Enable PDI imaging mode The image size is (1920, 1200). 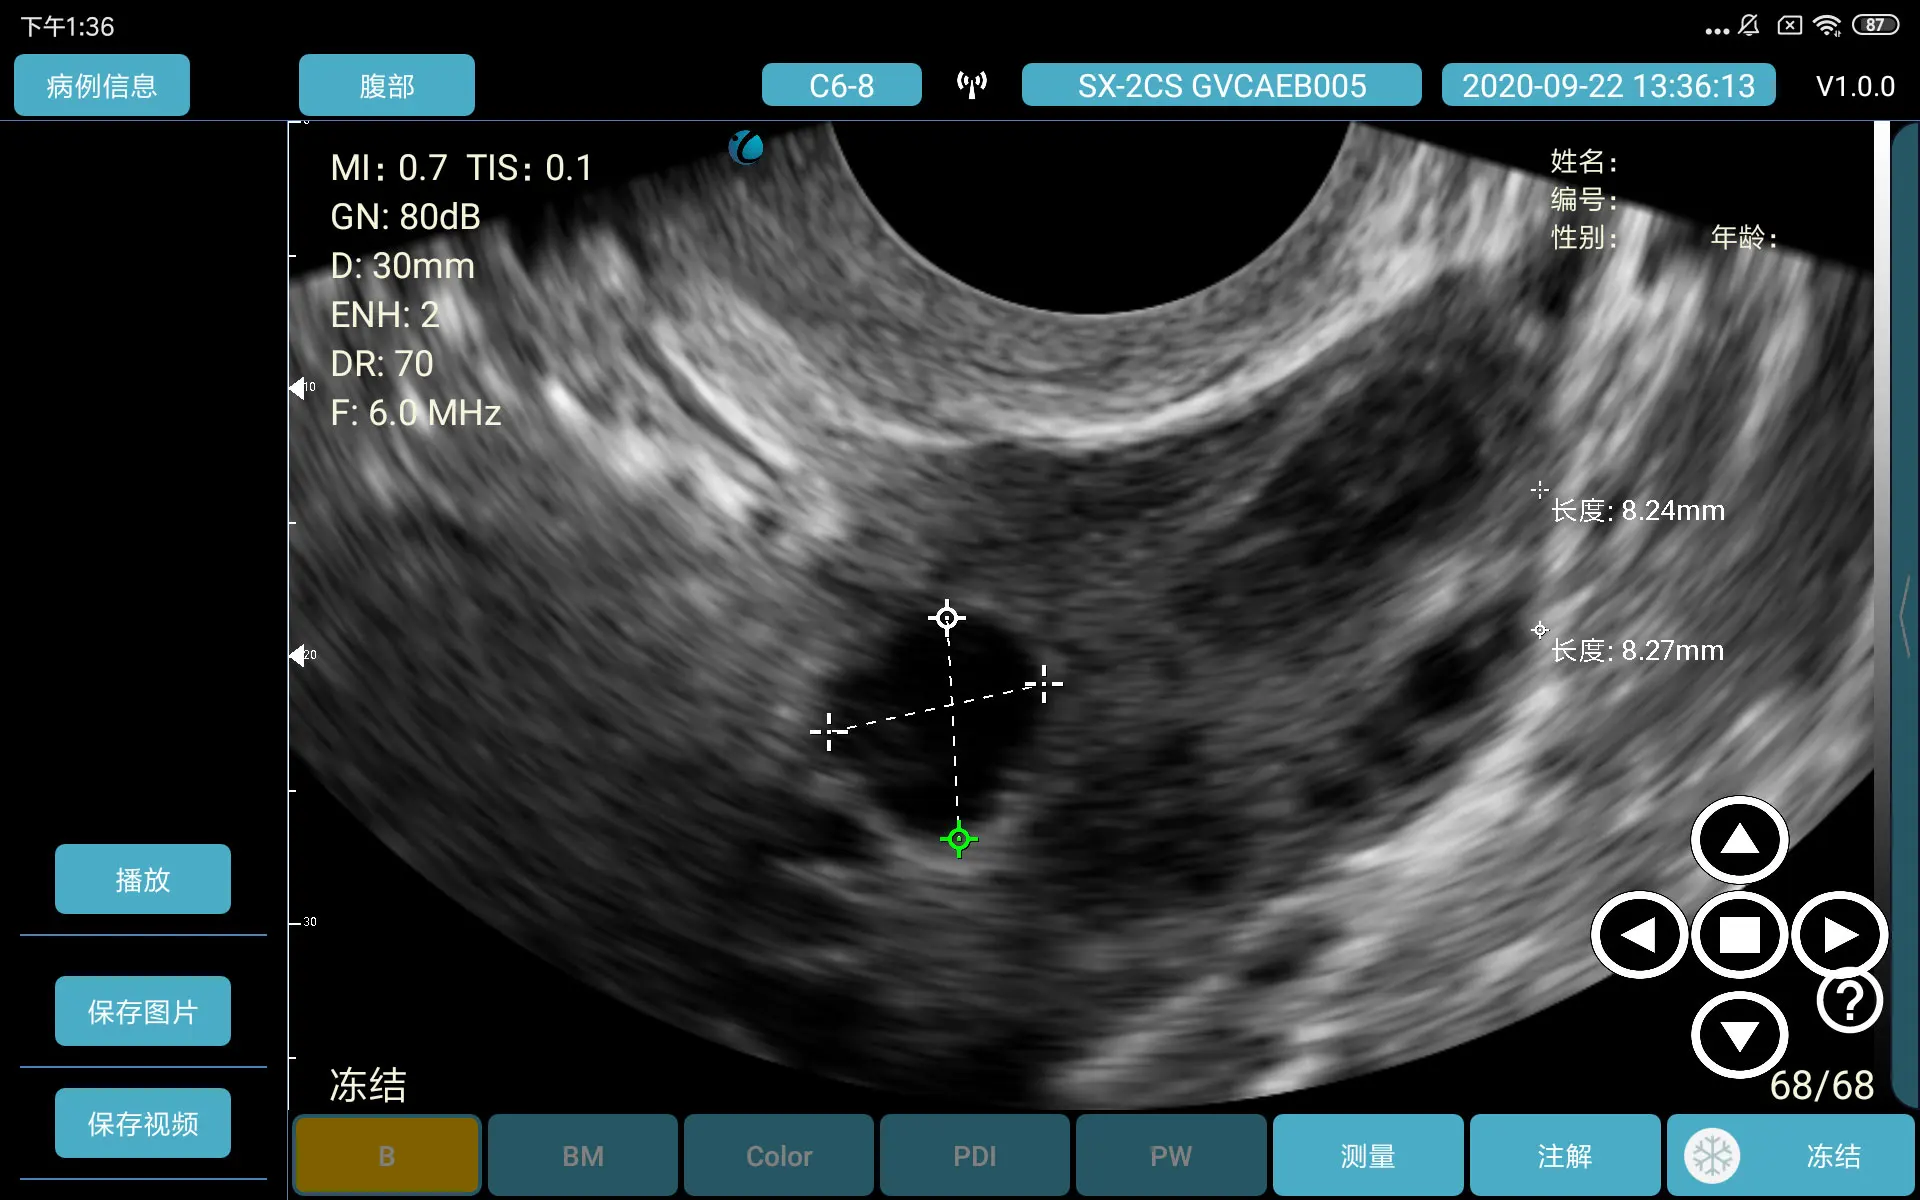[974, 1155]
